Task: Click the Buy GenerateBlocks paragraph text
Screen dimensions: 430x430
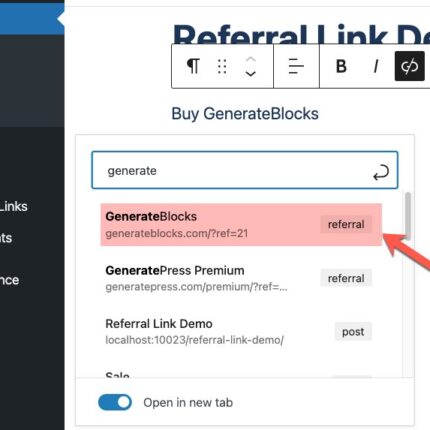Action: point(245,114)
